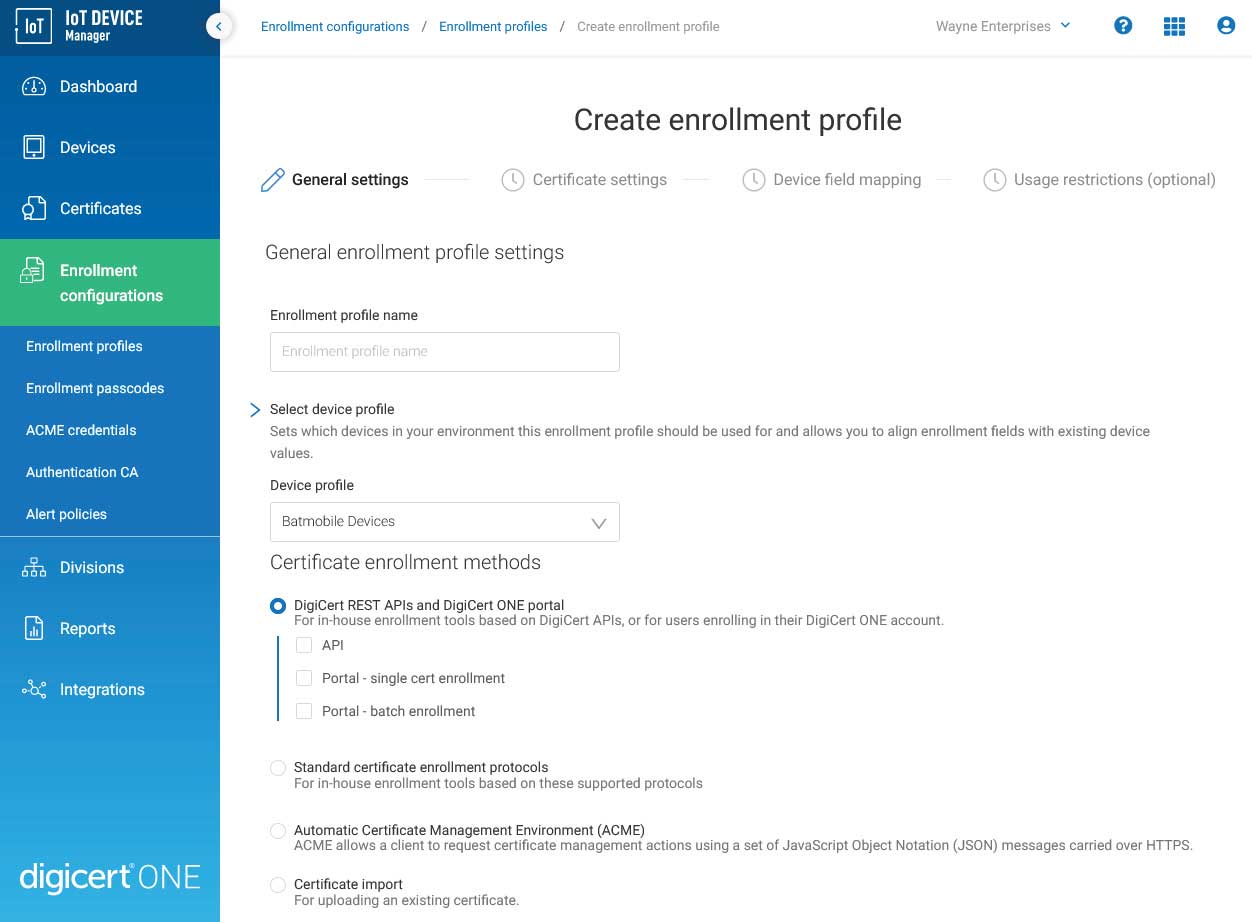The image size is (1252, 922).
Task: Click the Reports document icon
Action: [x=34, y=629]
